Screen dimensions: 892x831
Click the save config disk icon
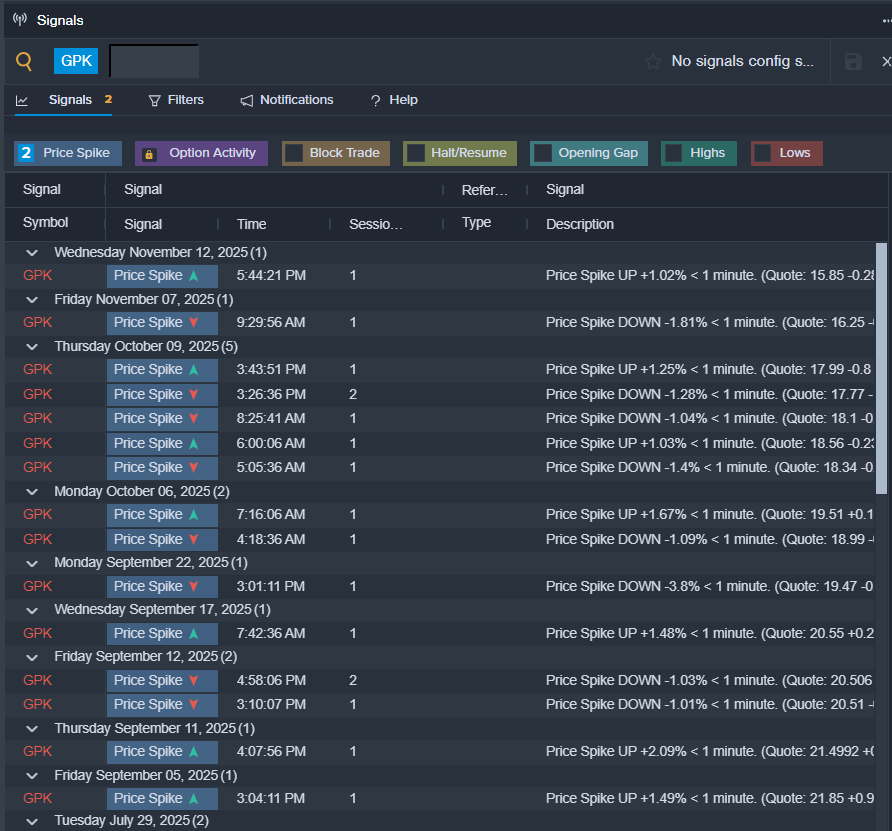point(853,62)
